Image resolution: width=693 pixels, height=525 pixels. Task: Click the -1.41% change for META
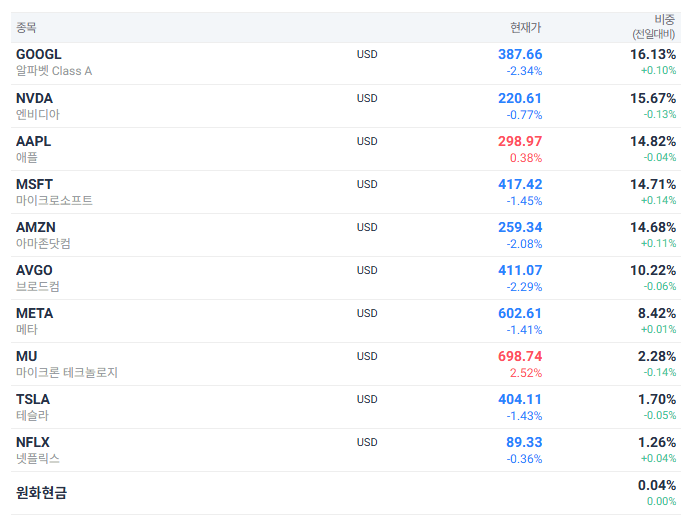click(524, 330)
